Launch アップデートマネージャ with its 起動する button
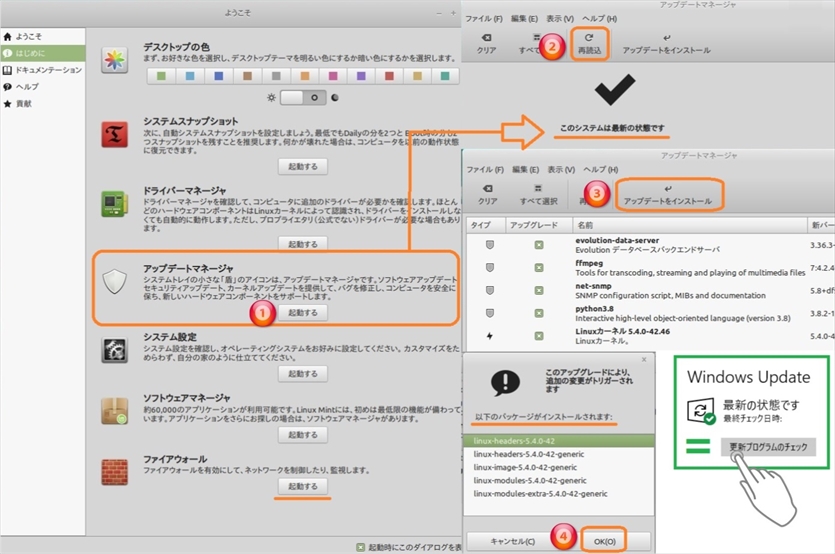Viewport: 835px width, 554px height. tap(302, 313)
